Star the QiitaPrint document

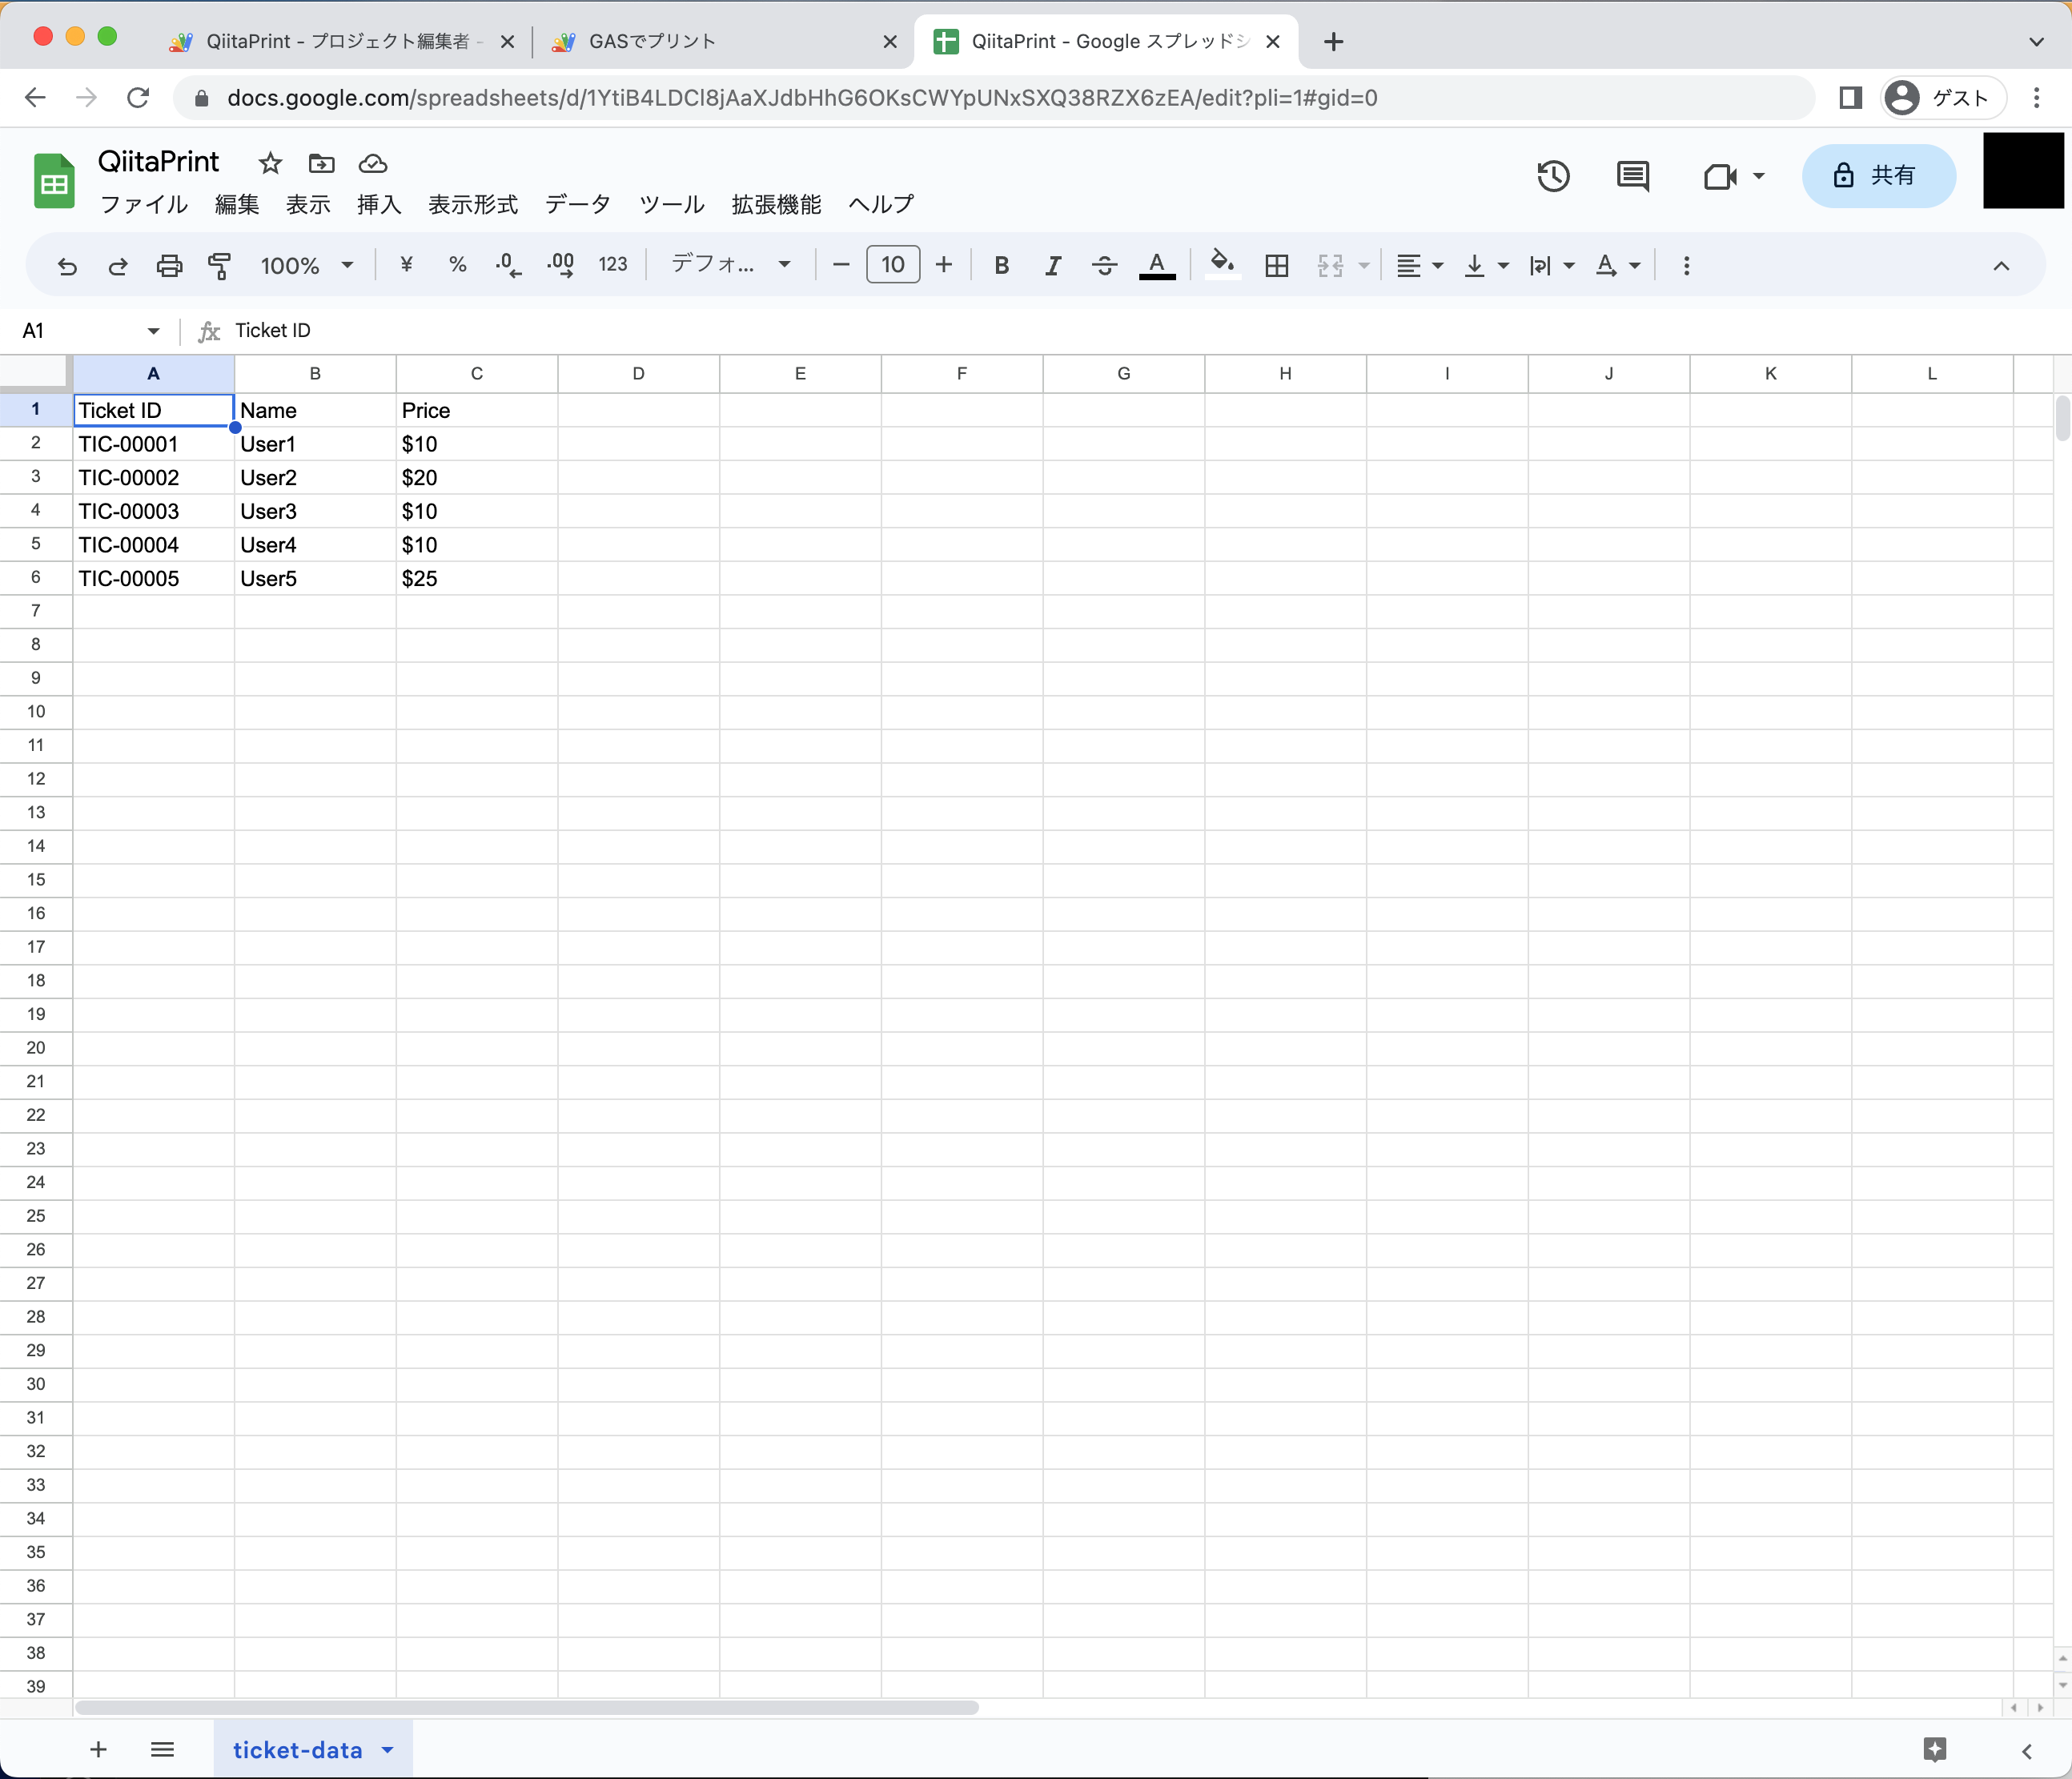(x=270, y=163)
